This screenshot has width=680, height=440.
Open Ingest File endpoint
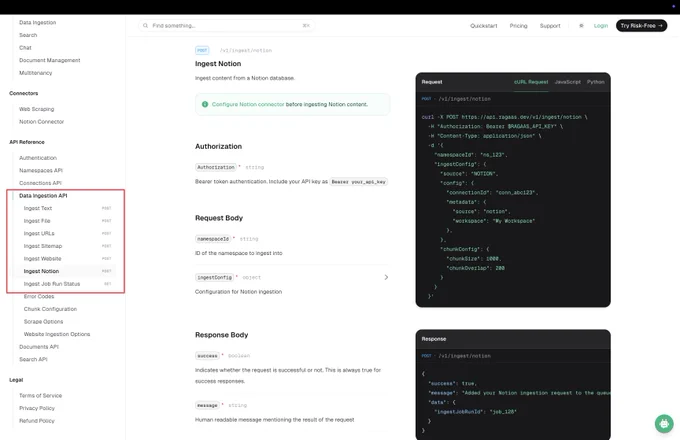pyautogui.click(x=37, y=221)
